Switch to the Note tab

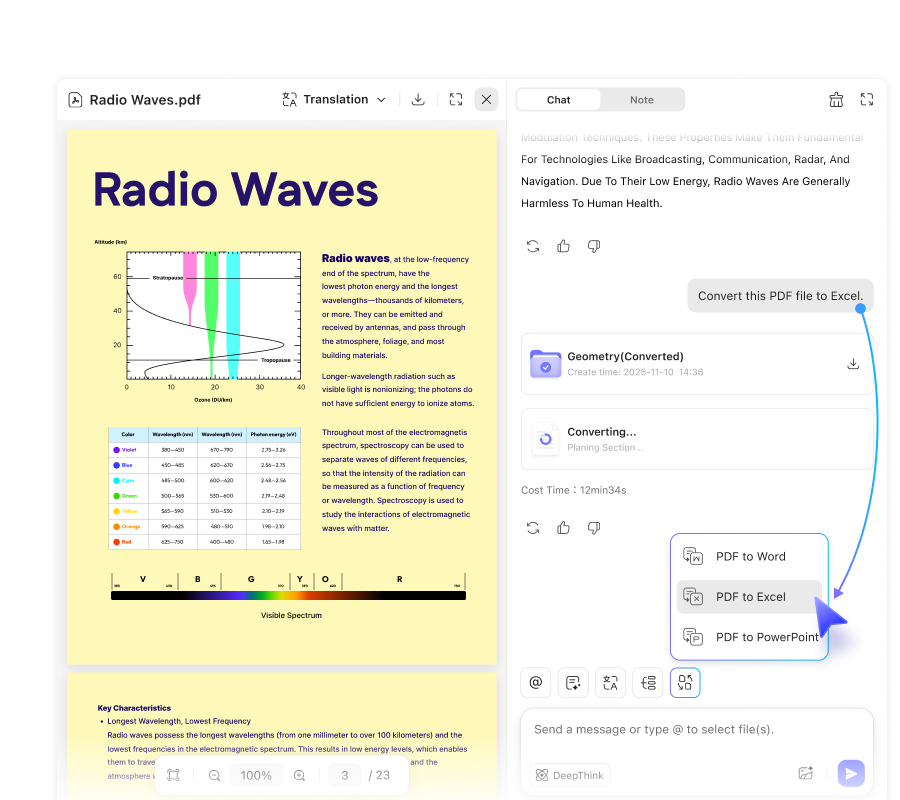[x=642, y=99]
